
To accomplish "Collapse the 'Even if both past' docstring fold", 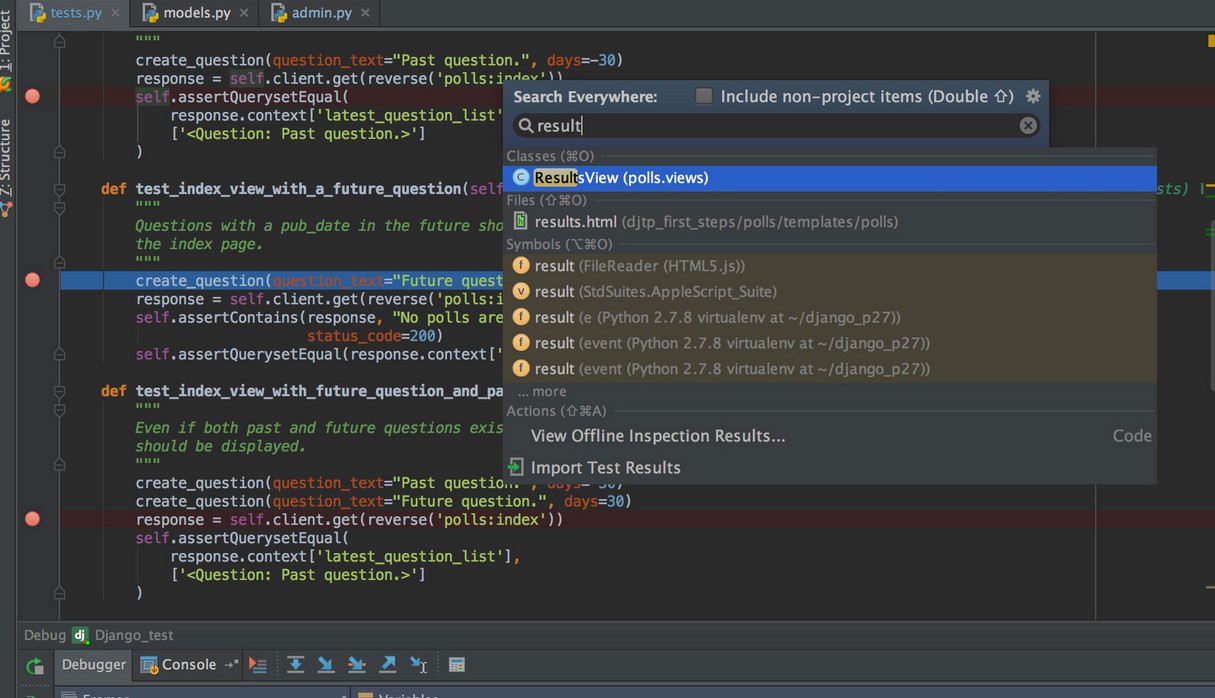I will tap(60, 409).
